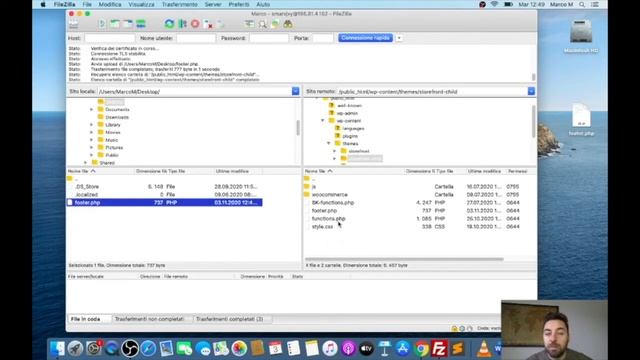
Task: Open the Sito locale path dropdown
Action: [x=296, y=91]
